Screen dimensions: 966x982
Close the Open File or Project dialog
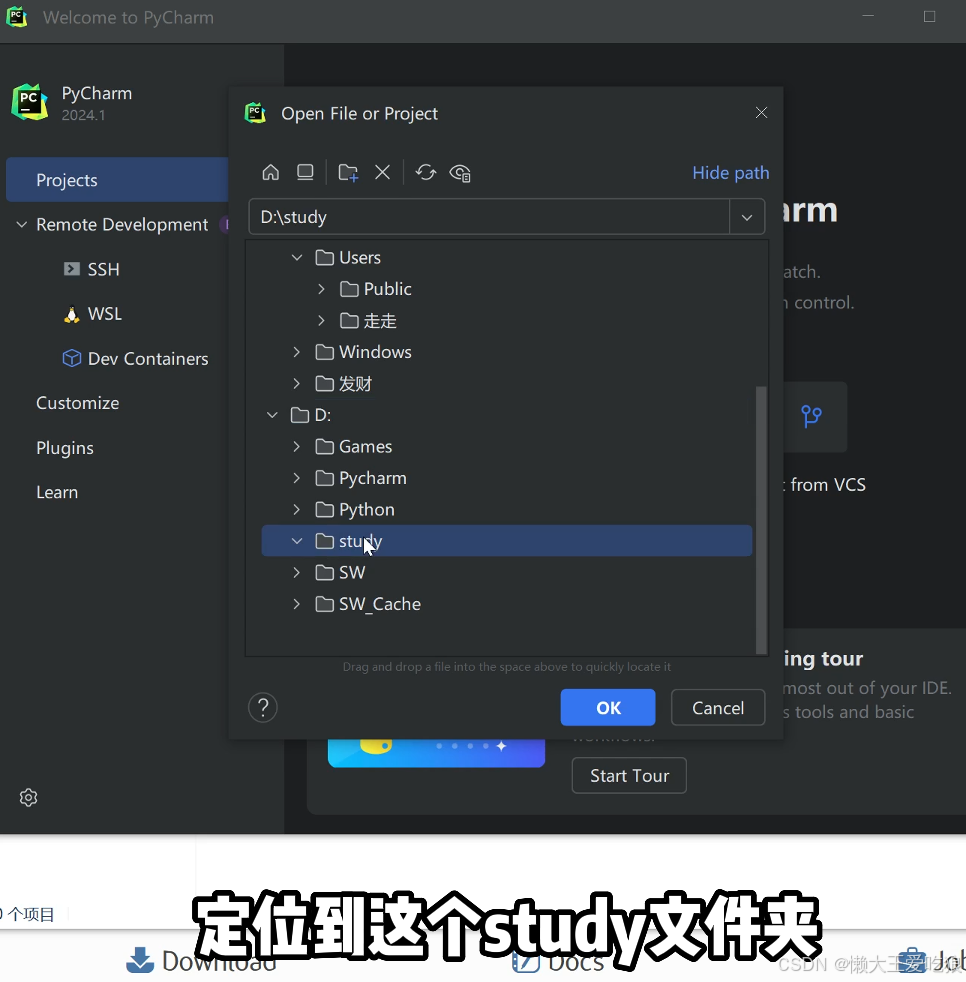click(761, 113)
